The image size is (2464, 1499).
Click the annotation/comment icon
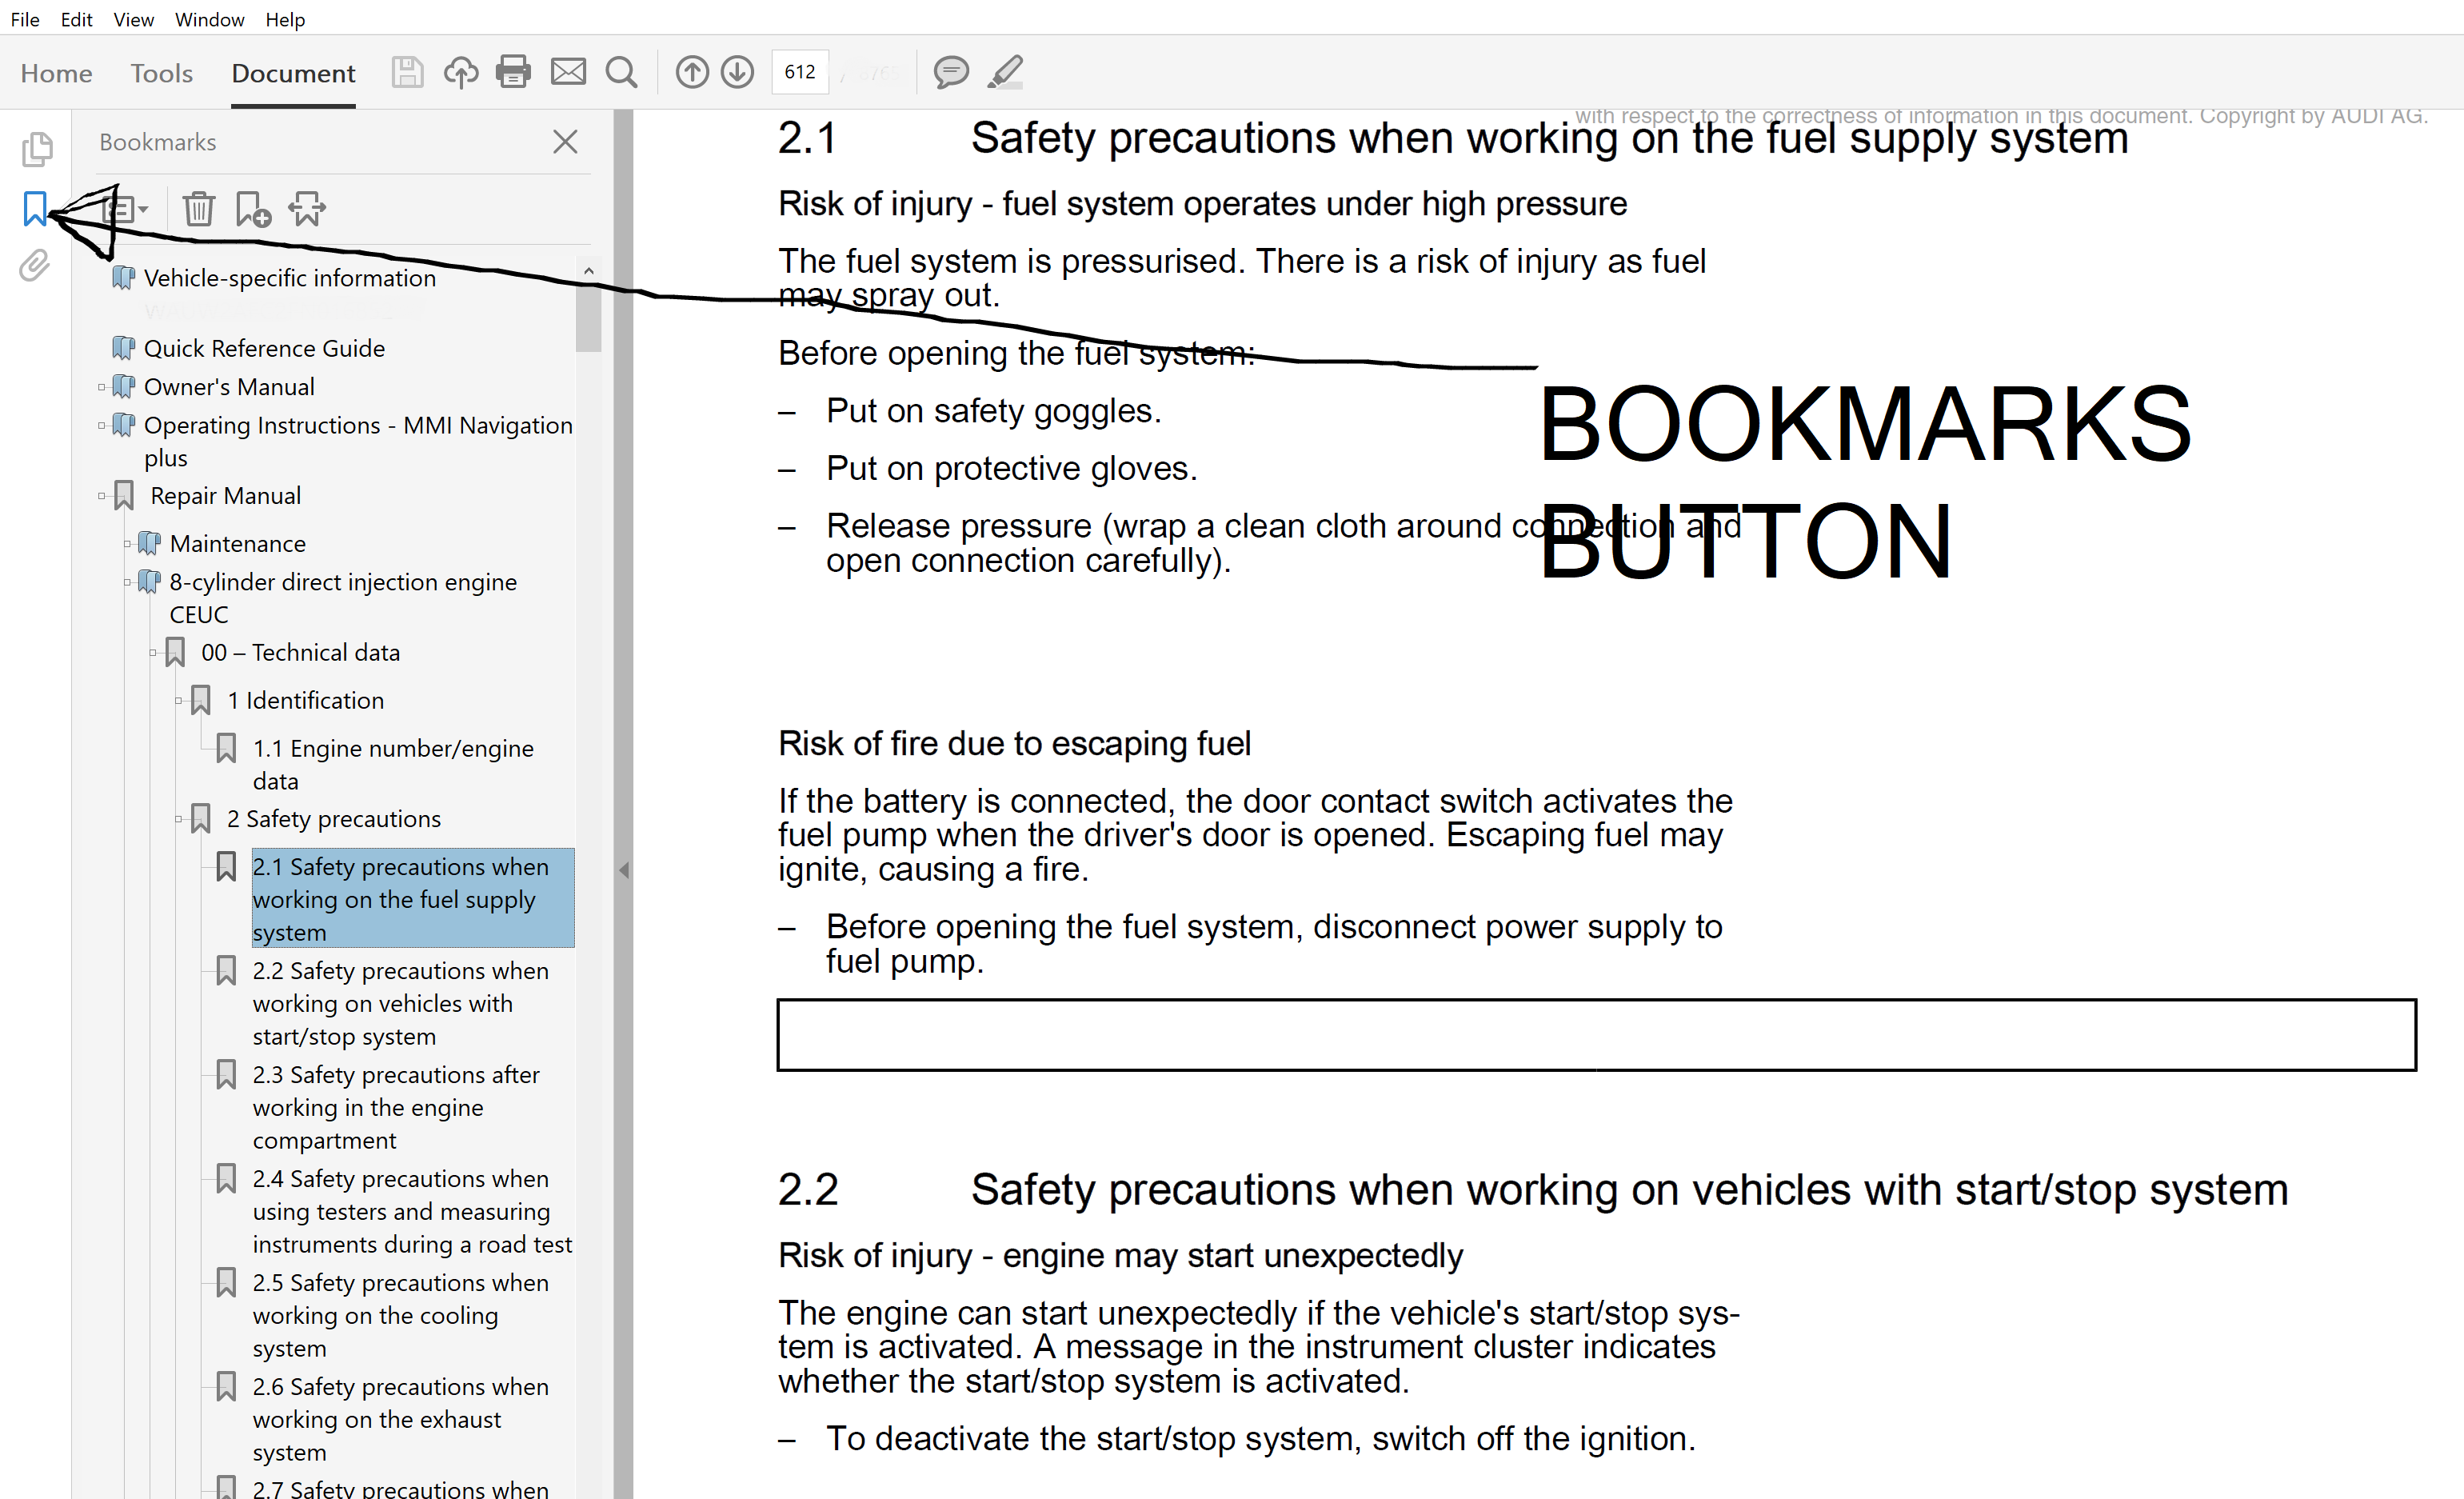[x=950, y=72]
